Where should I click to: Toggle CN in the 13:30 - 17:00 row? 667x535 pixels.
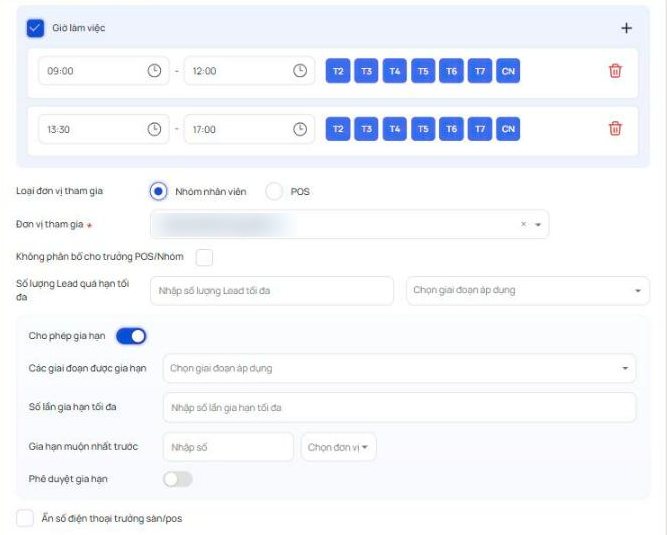(x=508, y=129)
